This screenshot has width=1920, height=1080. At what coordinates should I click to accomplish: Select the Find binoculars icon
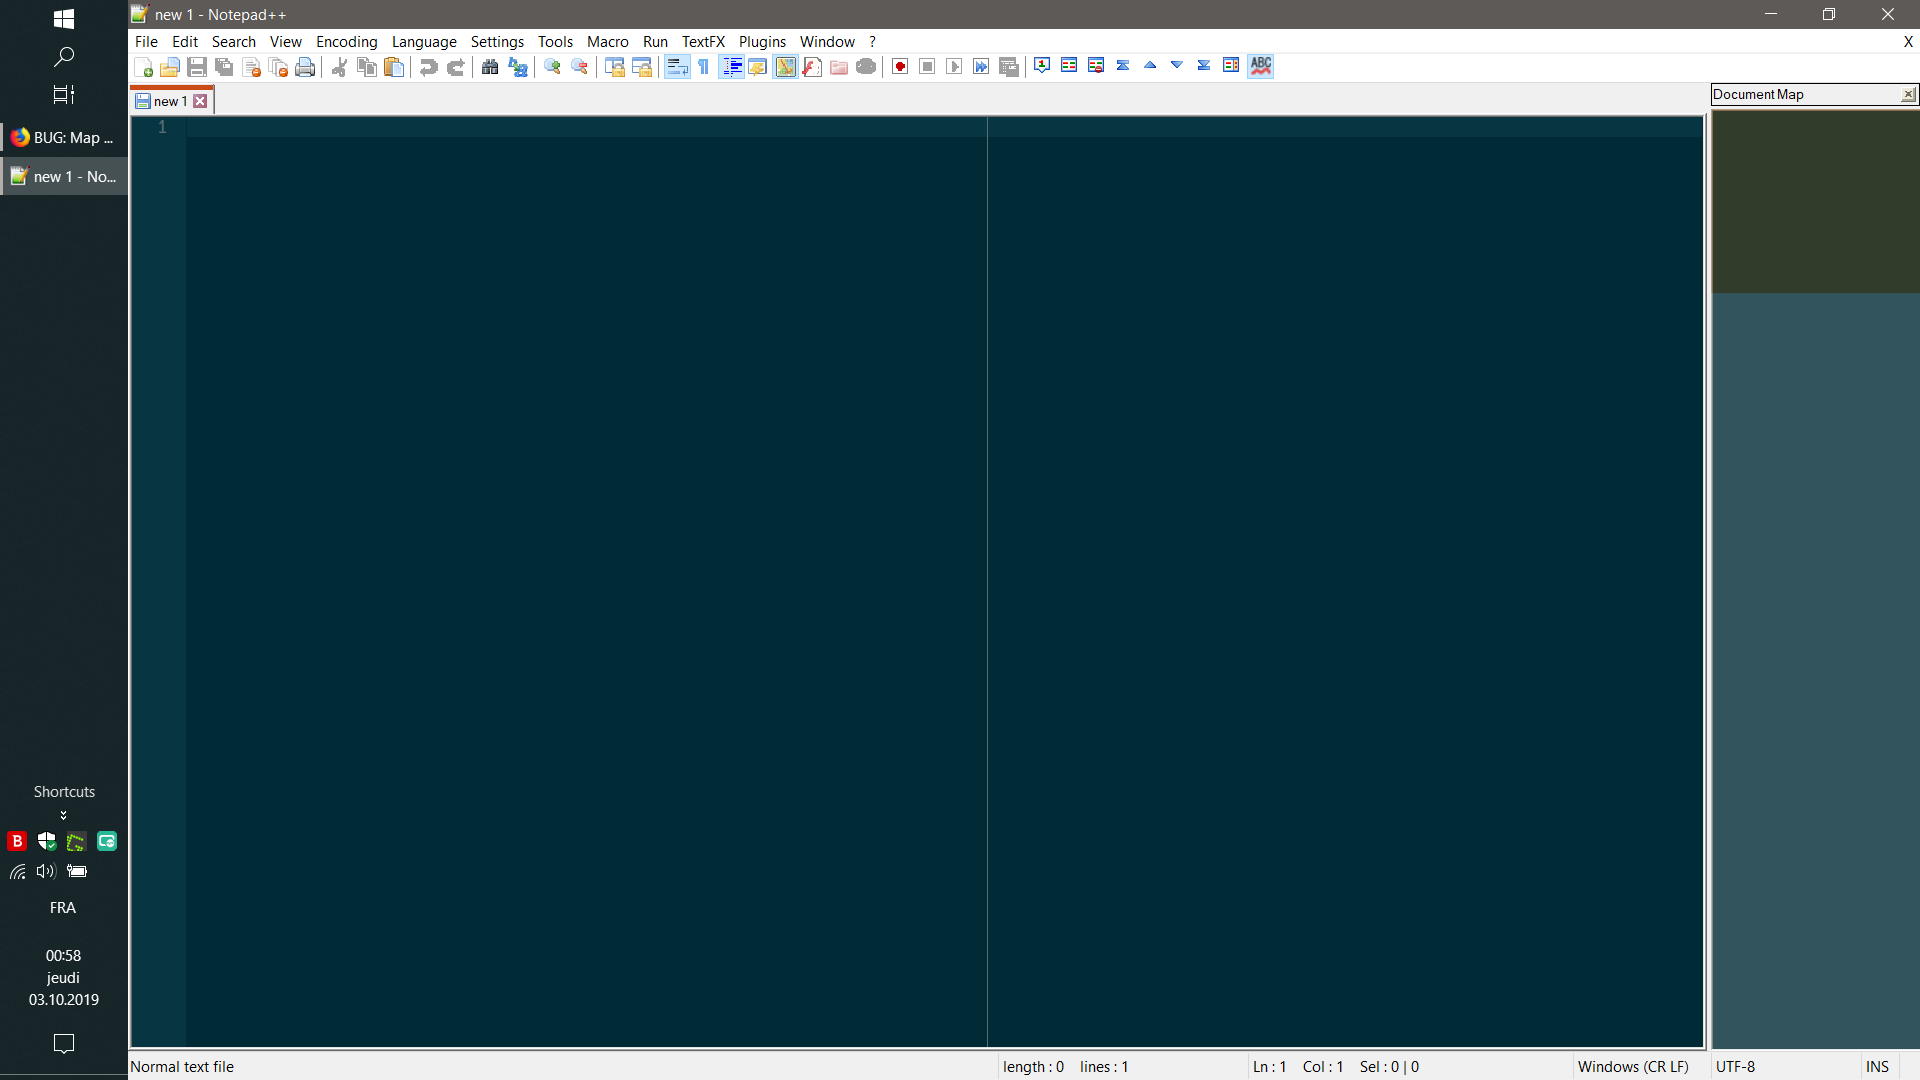pos(490,66)
